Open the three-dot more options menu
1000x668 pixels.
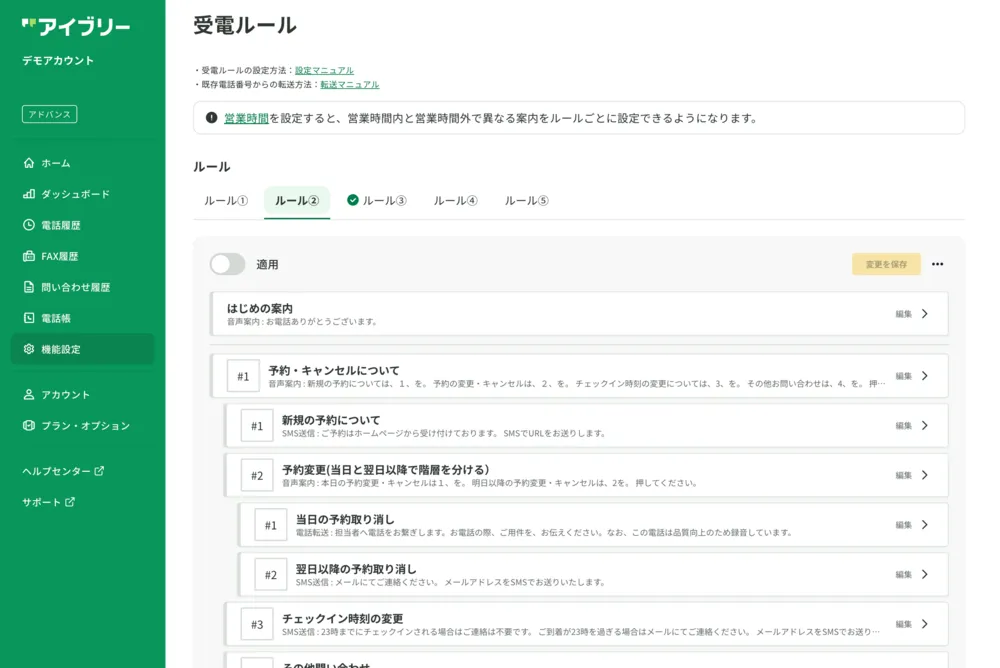coord(937,264)
